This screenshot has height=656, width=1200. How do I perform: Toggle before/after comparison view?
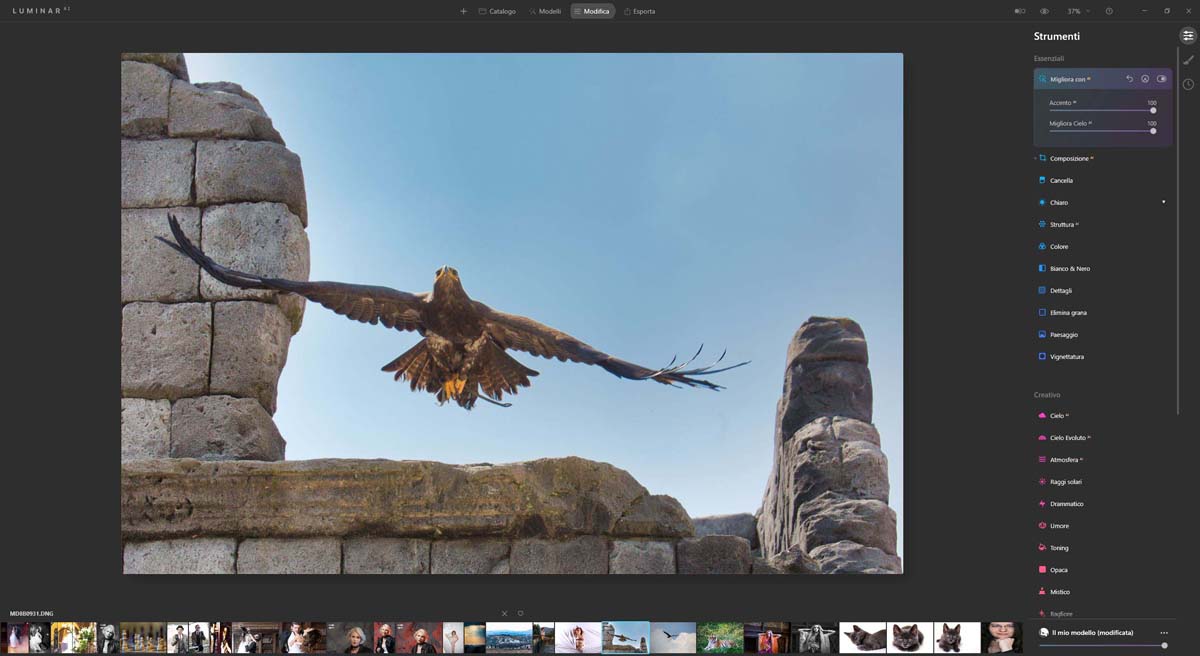click(x=1020, y=11)
